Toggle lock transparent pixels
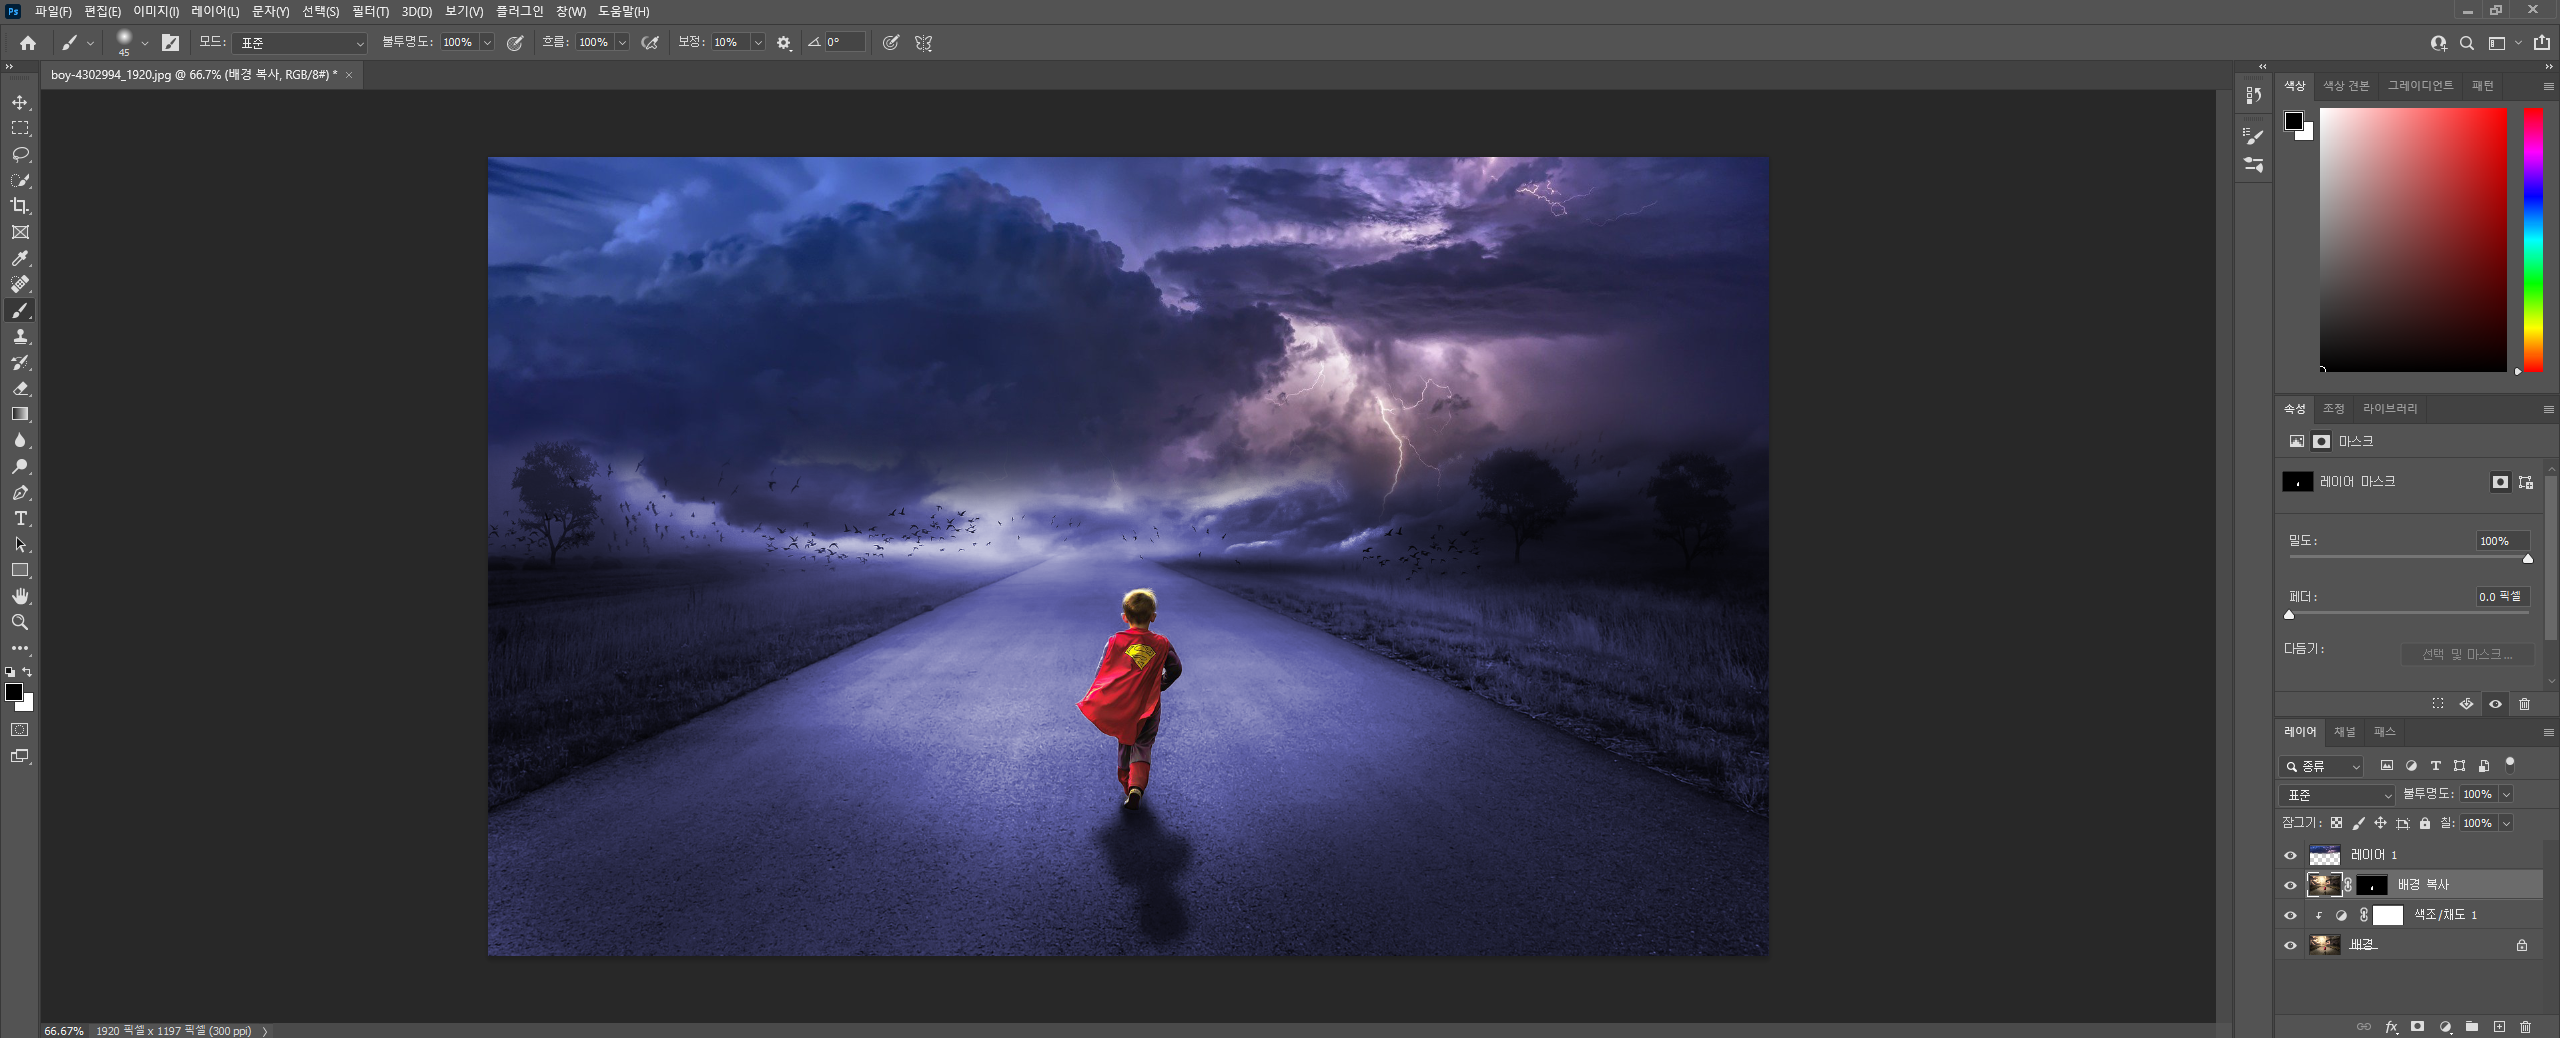Viewport: 2560px width, 1038px height. point(2336,823)
